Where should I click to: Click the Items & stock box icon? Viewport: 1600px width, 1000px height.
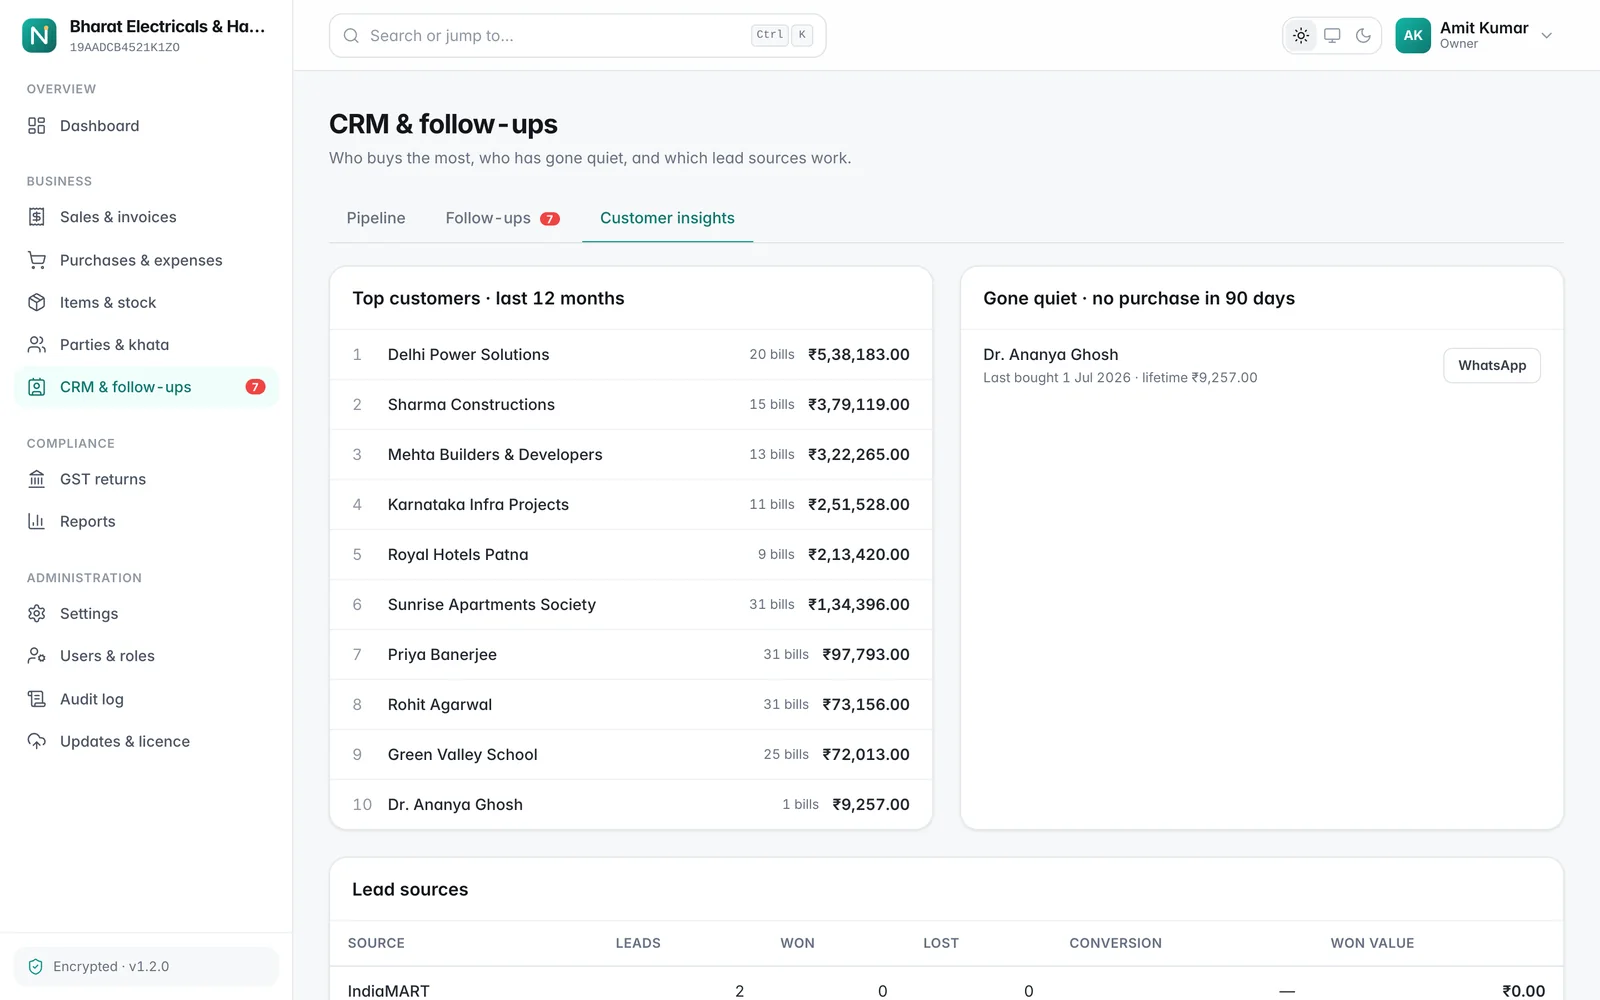pyautogui.click(x=37, y=302)
